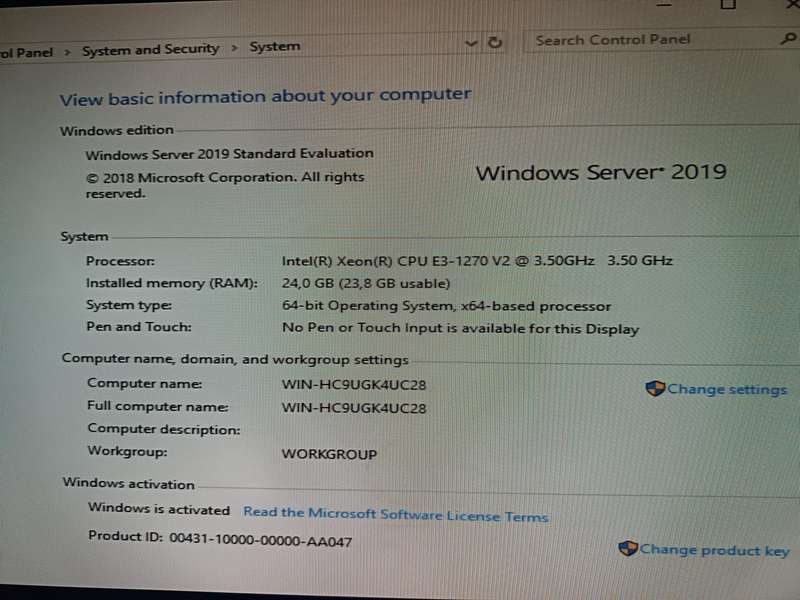
Task: Click Windows Server 2019 Standard Evaluation text
Action: tap(230, 154)
